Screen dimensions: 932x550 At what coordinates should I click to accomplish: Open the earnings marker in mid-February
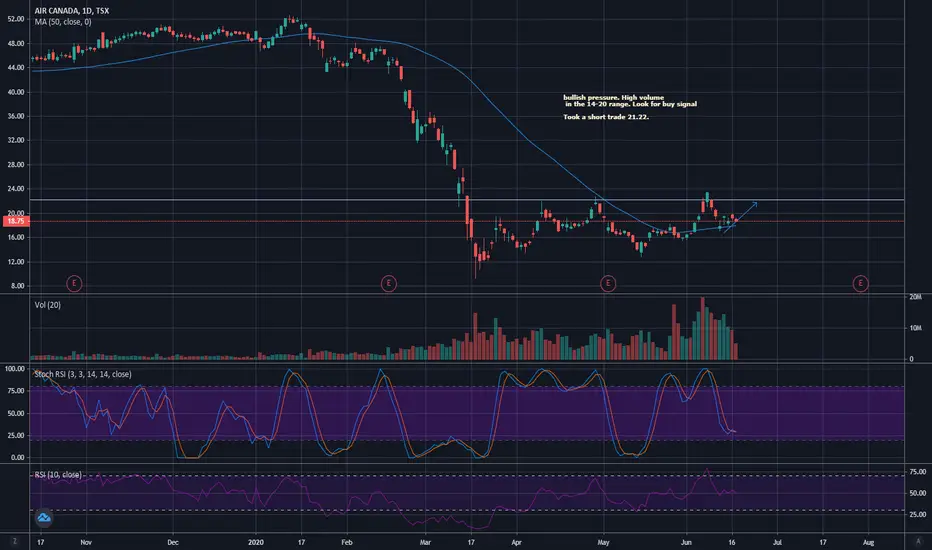pos(388,283)
